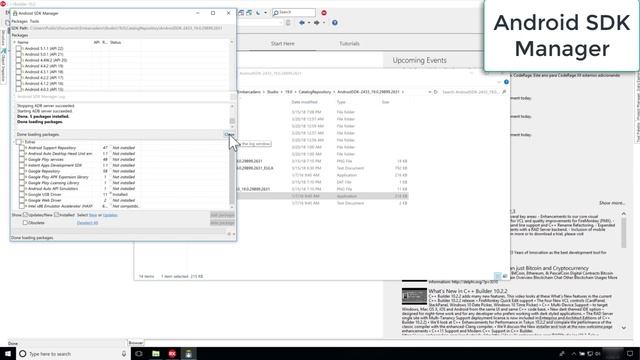Image resolution: width=640 pixels, height=360 pixels.
Task: Click the File Explorer taskbar icon
Action: tap(156, 353)
